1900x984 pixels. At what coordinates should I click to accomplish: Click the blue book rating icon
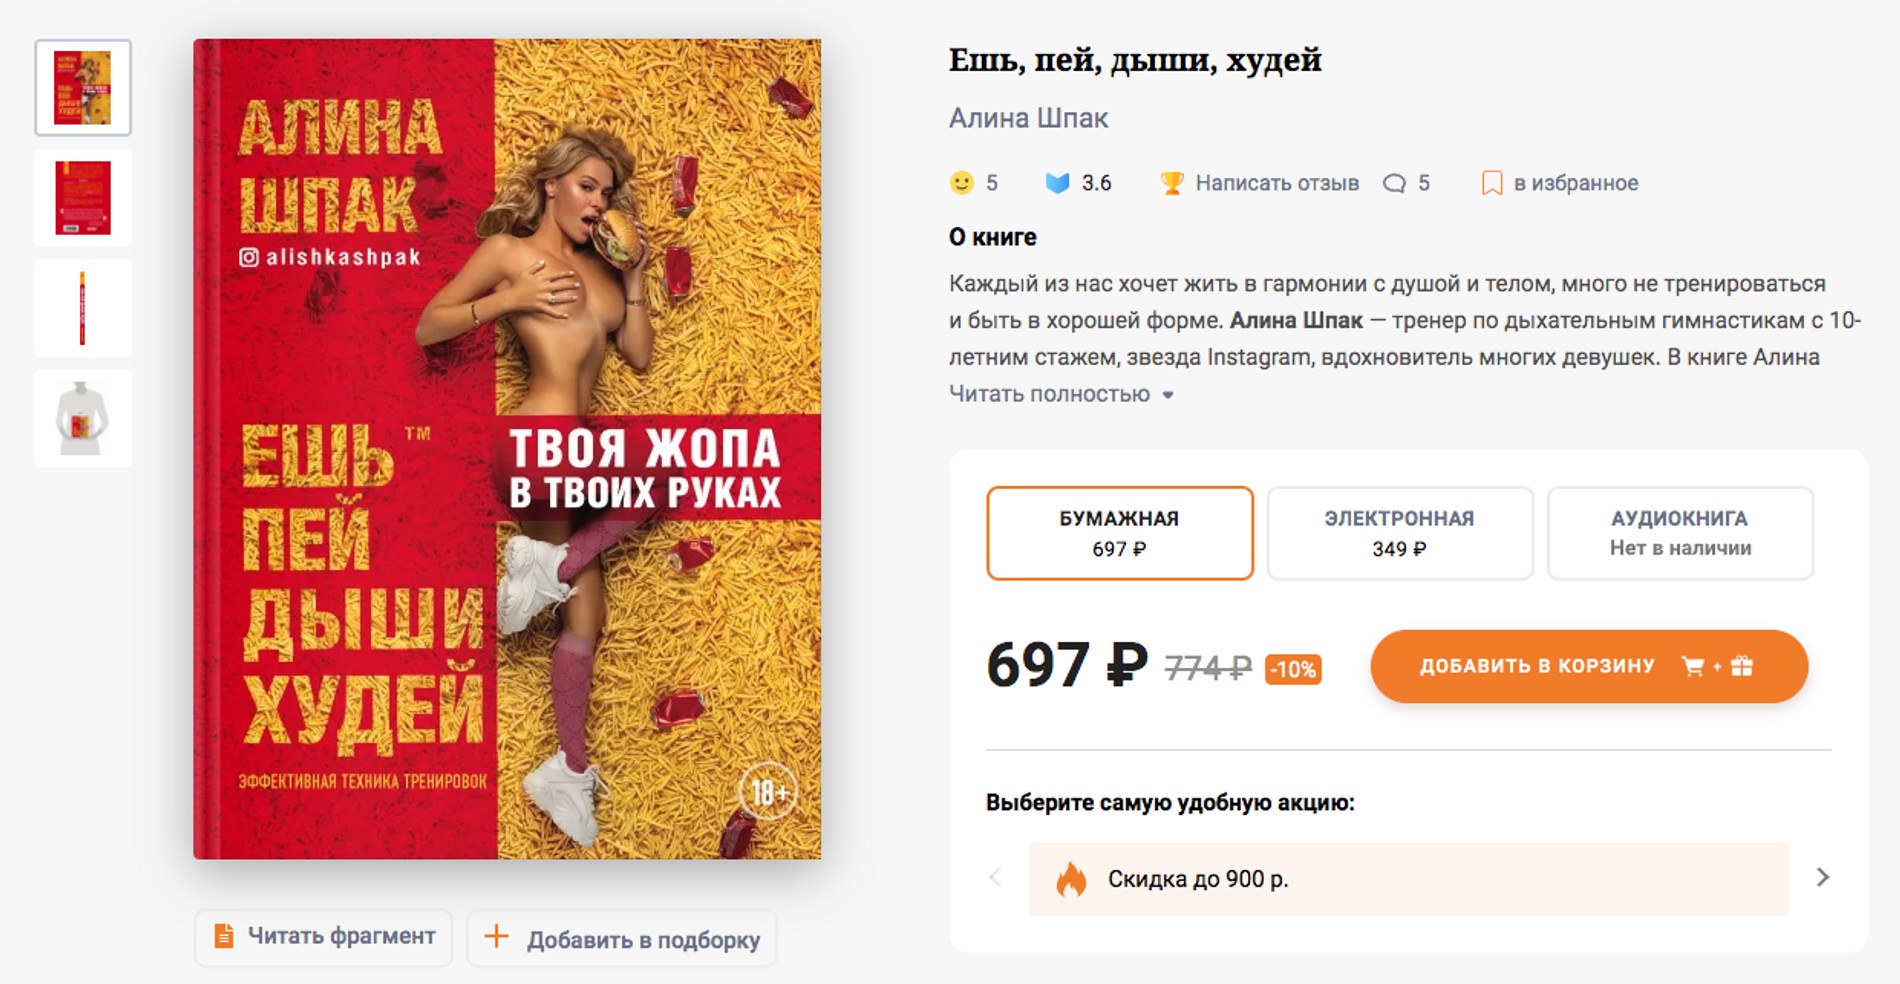(x=1057, y=183)
